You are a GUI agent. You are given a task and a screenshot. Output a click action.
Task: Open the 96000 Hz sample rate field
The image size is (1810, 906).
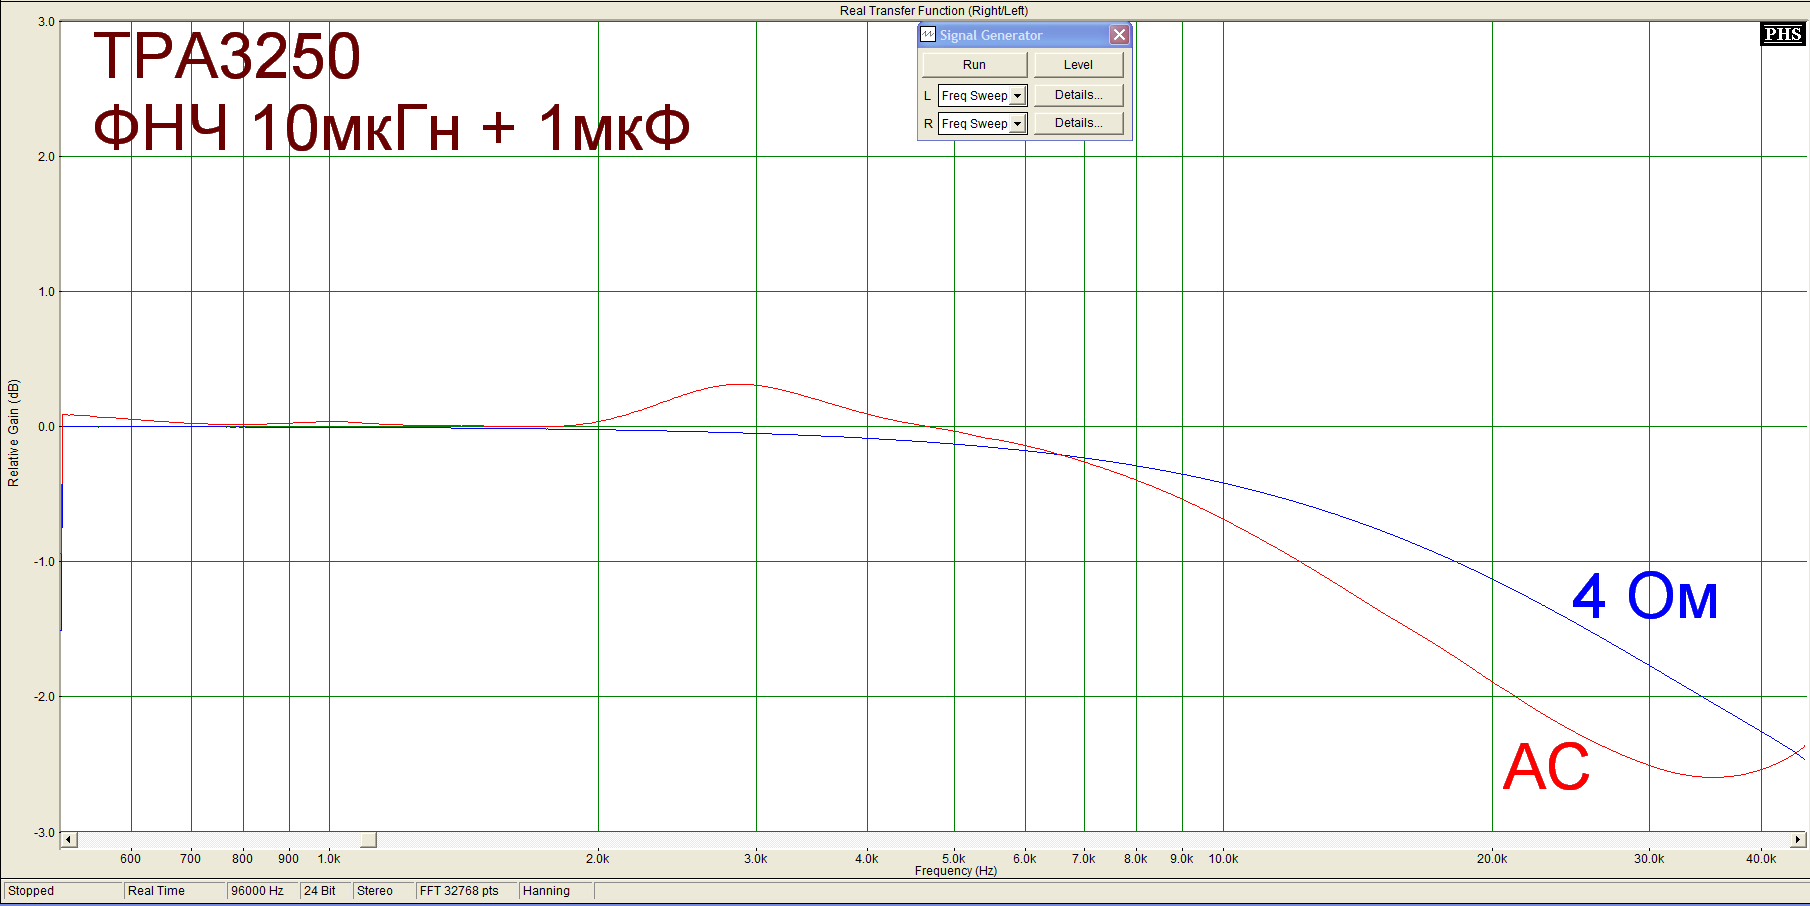pos(261,891)
